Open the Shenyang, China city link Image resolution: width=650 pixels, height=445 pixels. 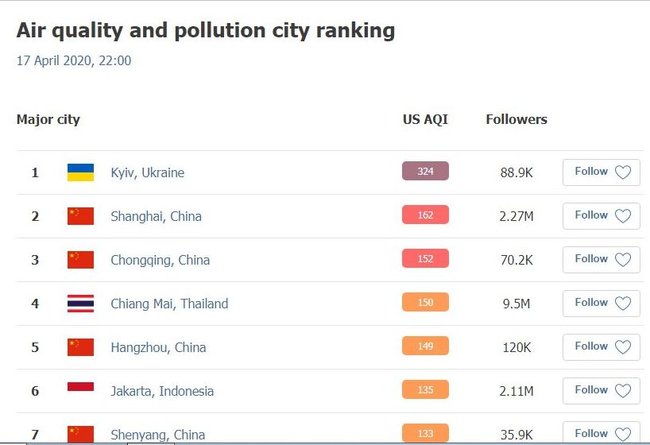[160, 434]
